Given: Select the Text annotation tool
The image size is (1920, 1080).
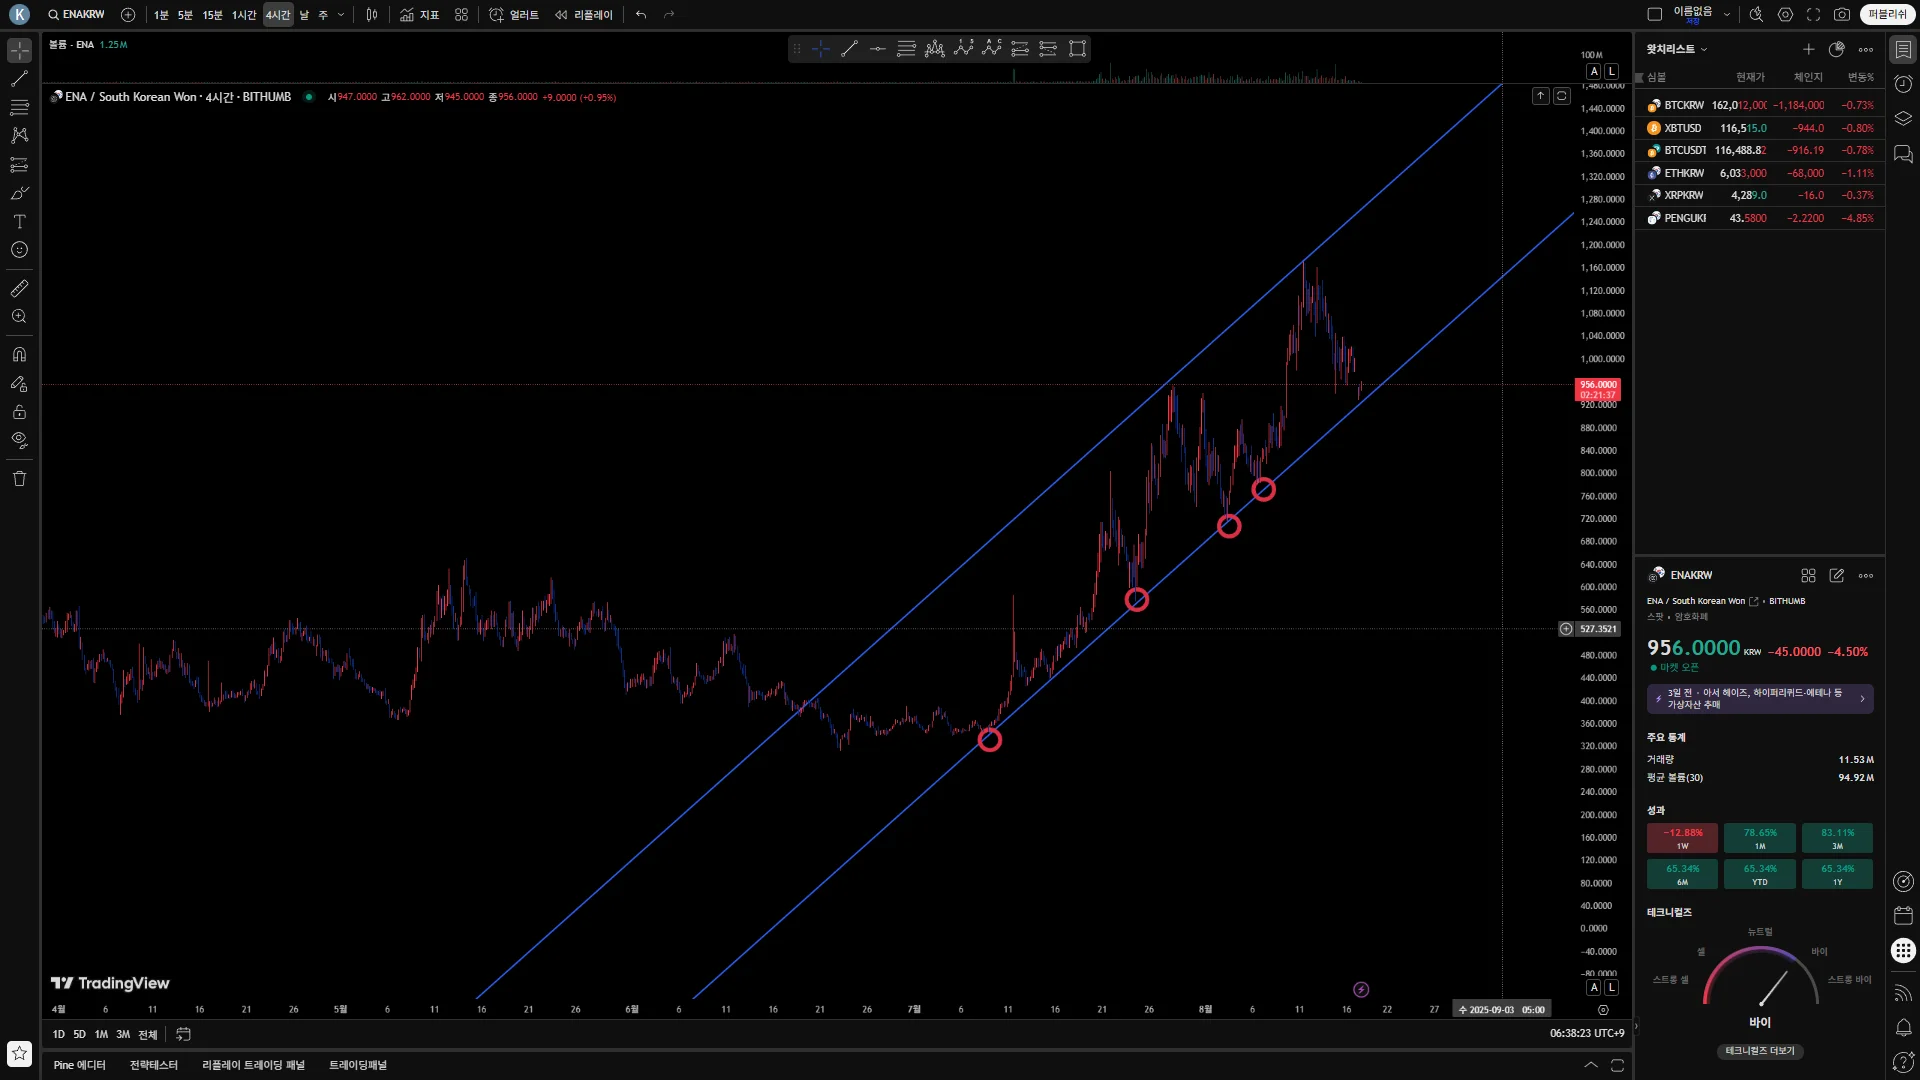Looking at the screenshot, I should click(19, 222).
